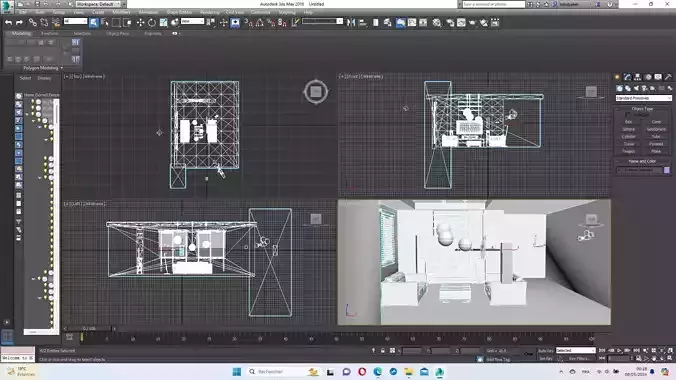Toggle the Window/Crossing selection mode
The height and width of the screenshot is (380, 676).
click(128, 22)
